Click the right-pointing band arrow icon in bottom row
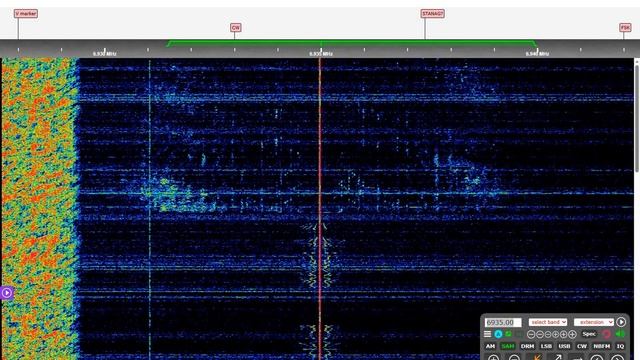 577,358
